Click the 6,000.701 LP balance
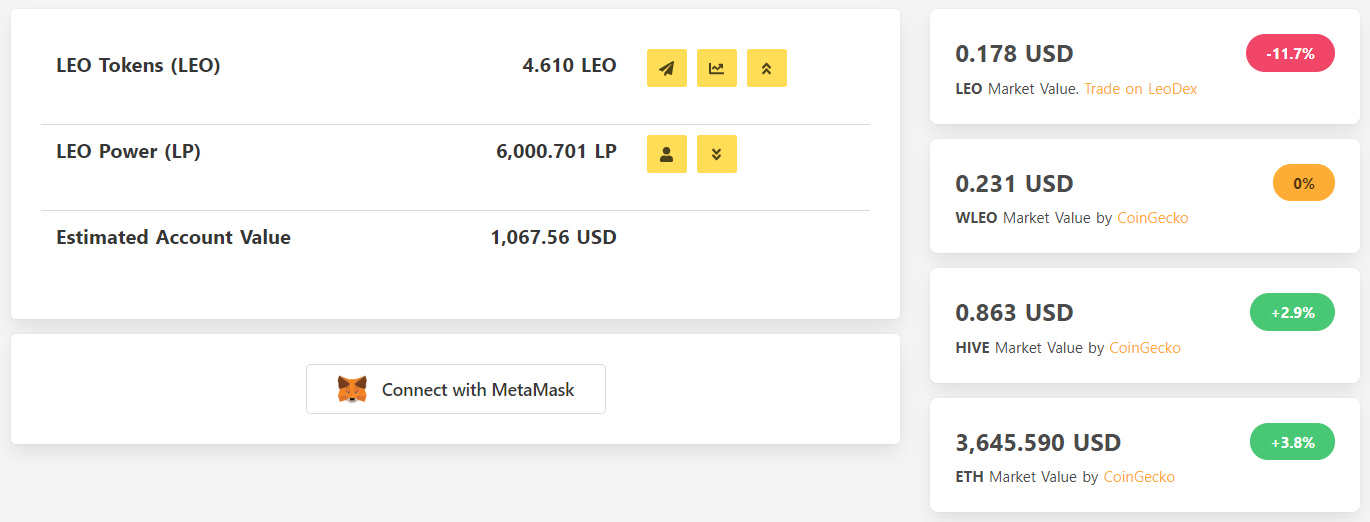 (556, 152)
